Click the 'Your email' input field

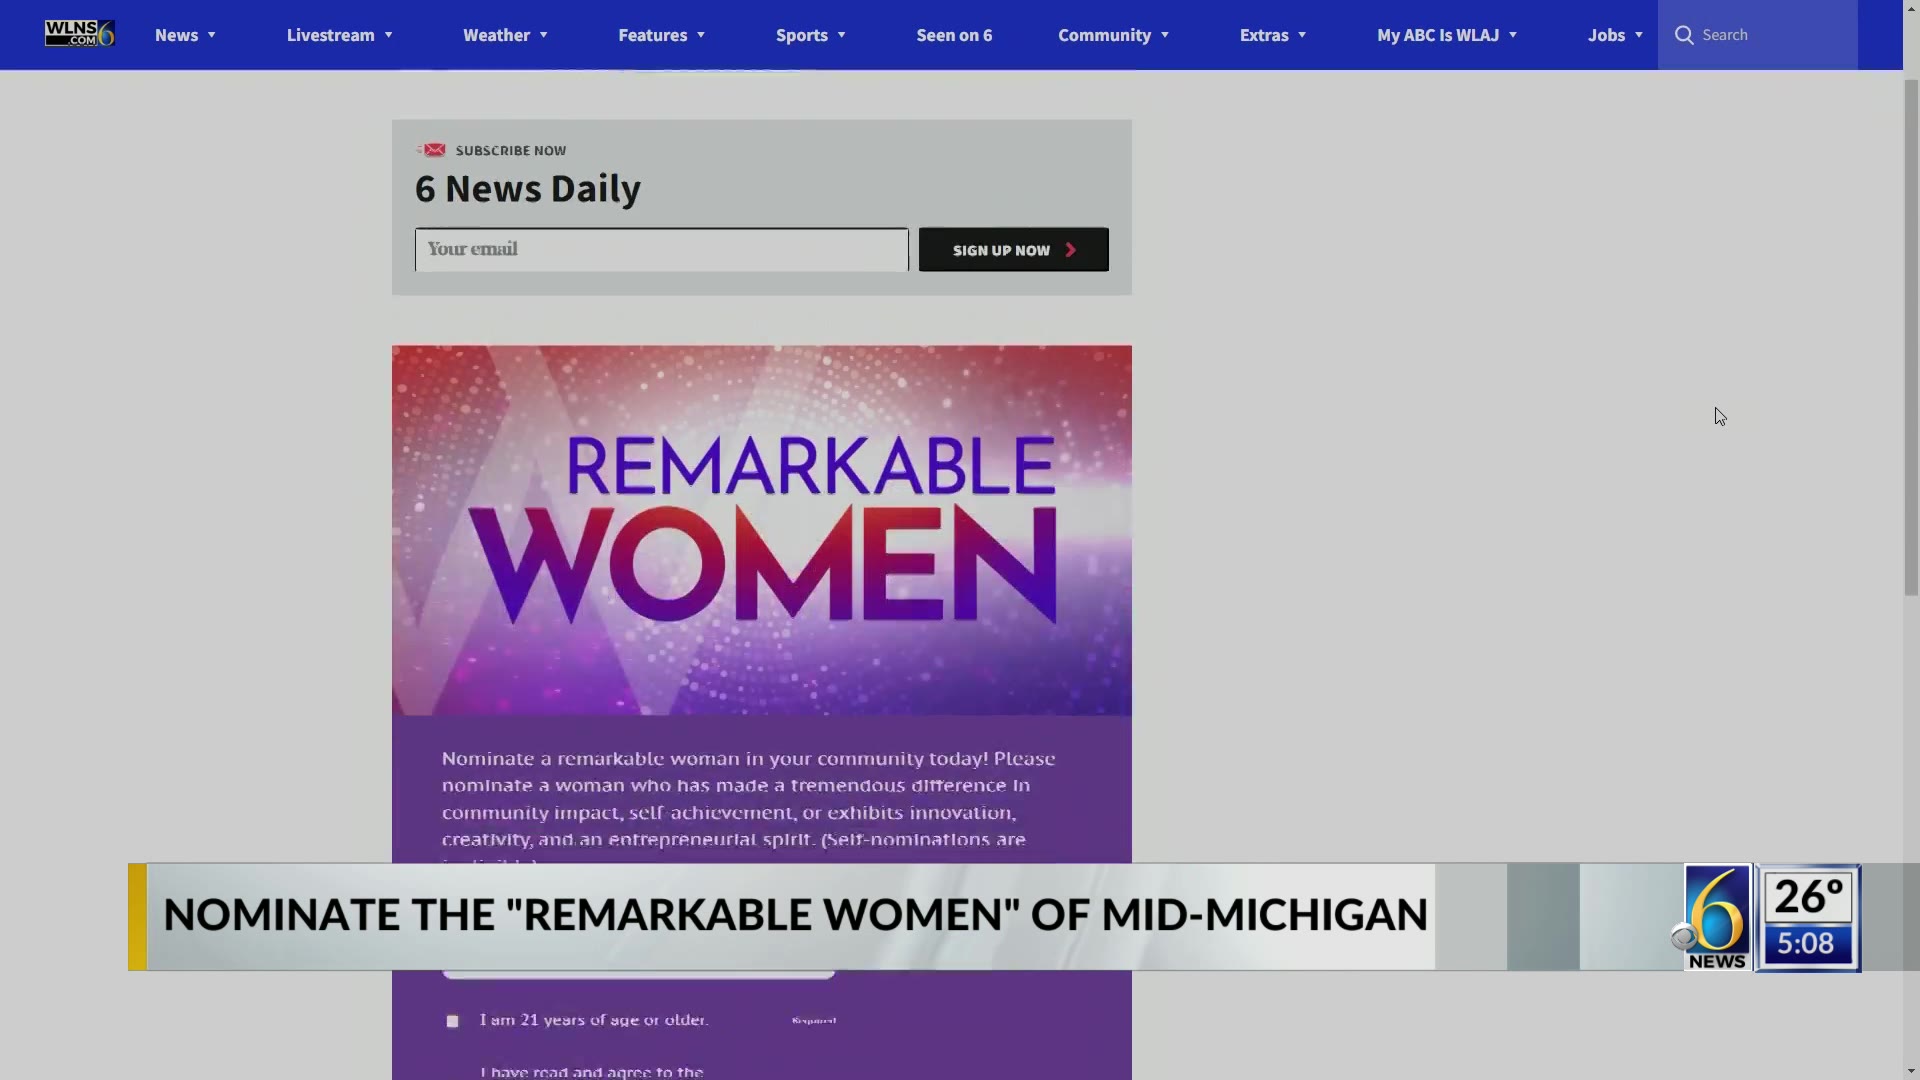(x=660, y=249)
